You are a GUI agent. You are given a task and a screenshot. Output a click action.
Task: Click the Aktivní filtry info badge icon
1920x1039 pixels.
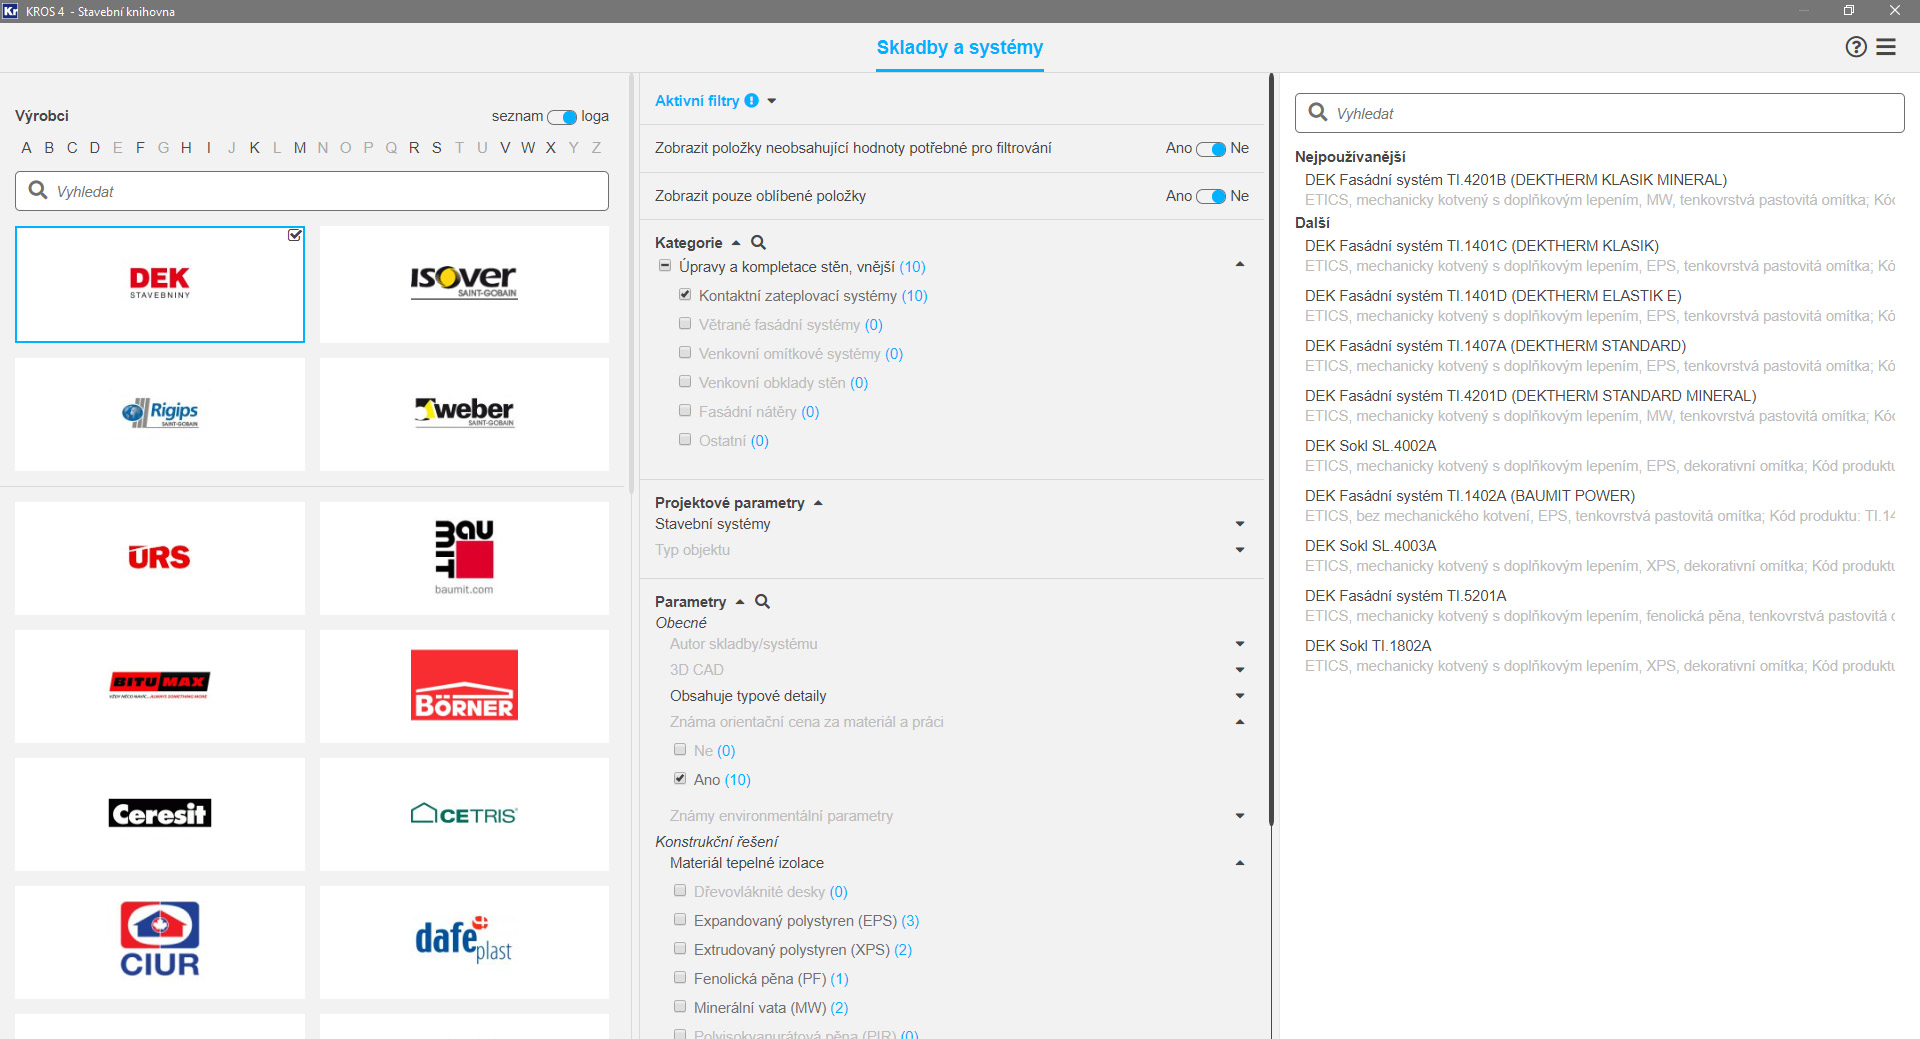pyautogui.click(x=752, y=101)
